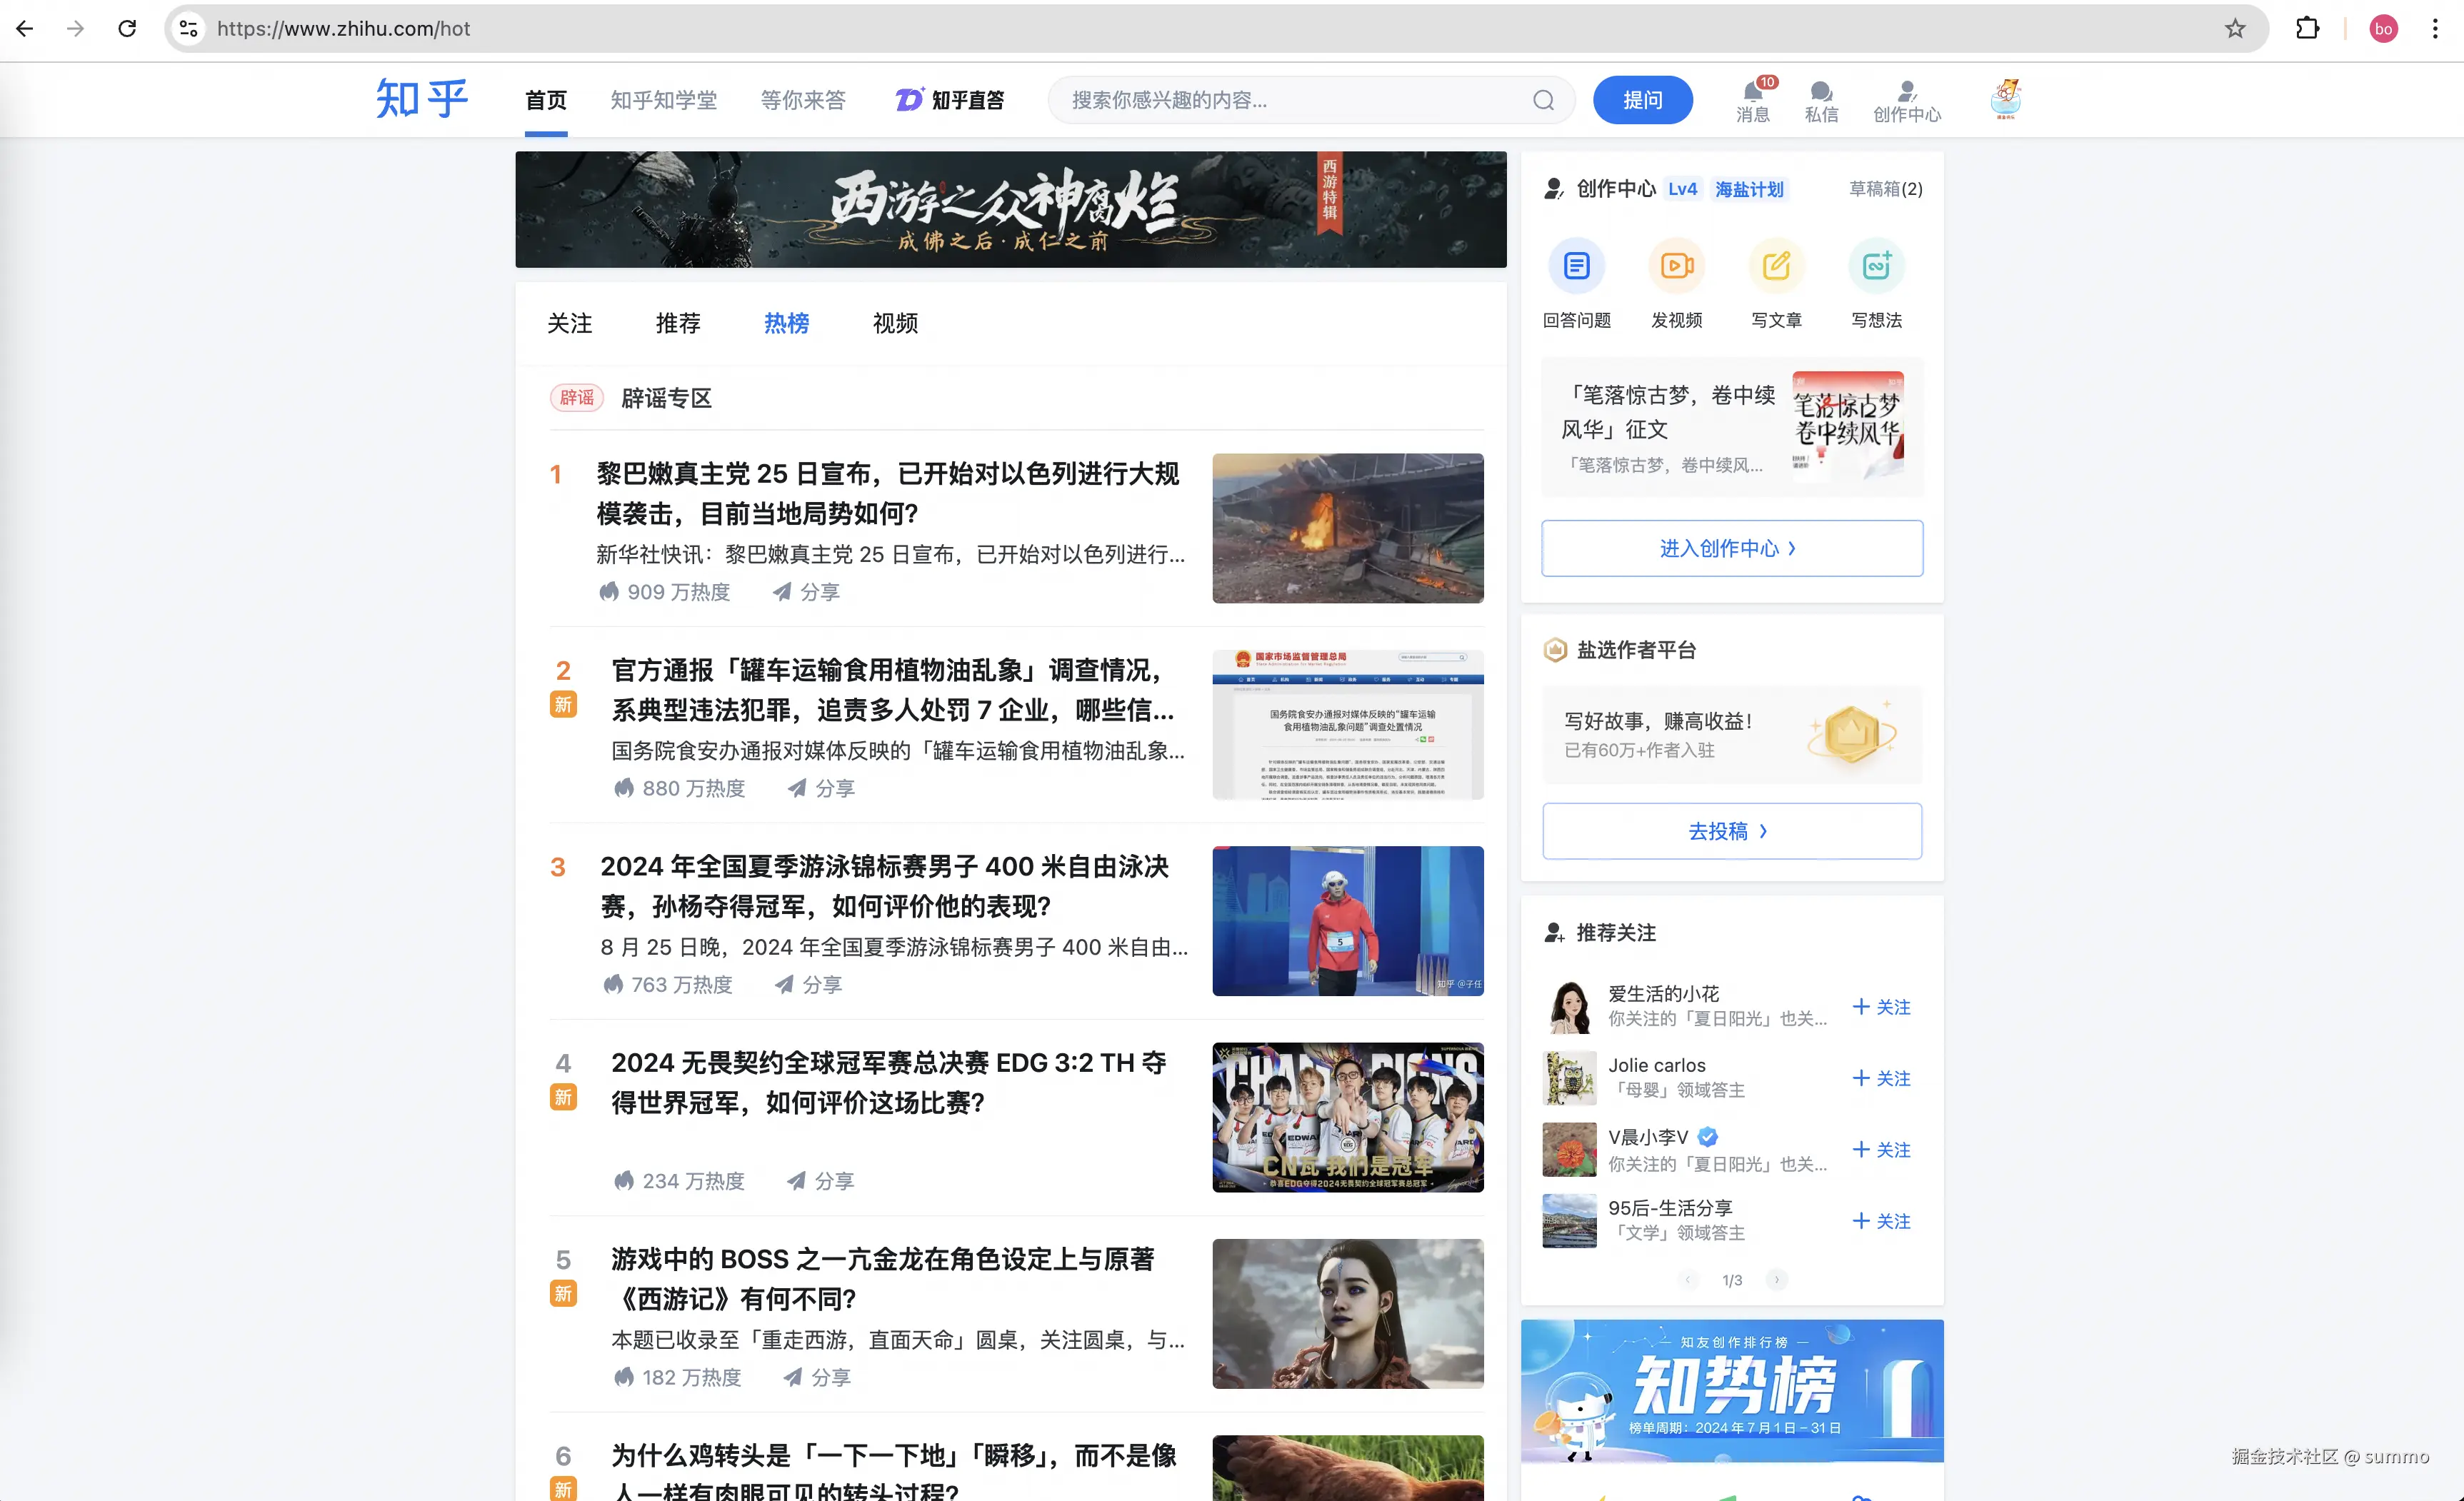
Task: Follow user Jolie carlos
Action: (1881, 1078)
